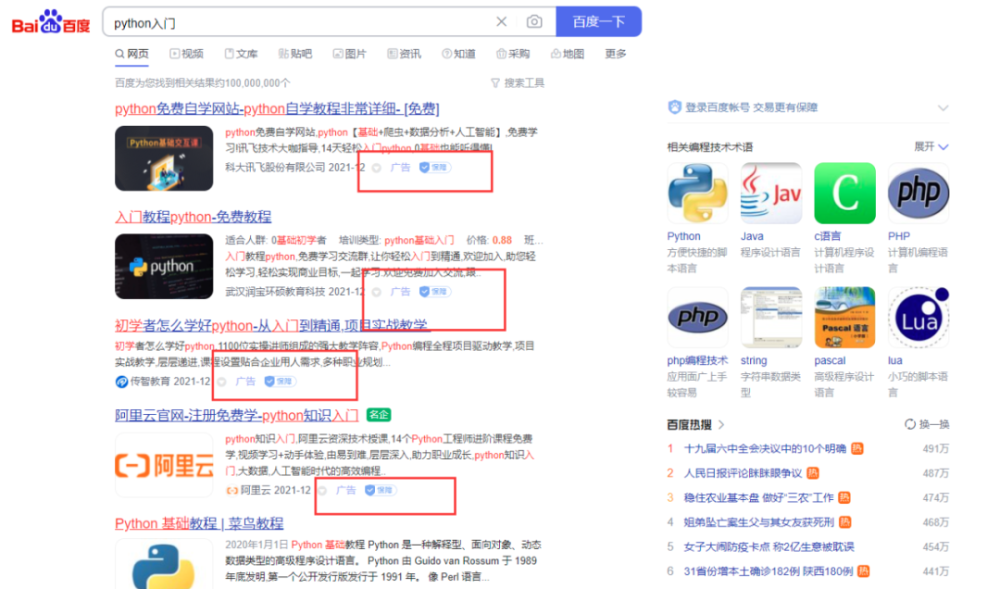The width and height of the screenshot is (1000, 589).
Task: Click the Java language icon
Action: [x=771, y=193]
